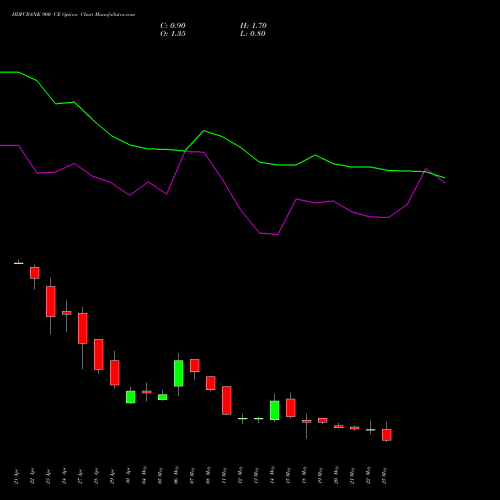
Task: Click the 11 May date label
Action: [224, 475]
